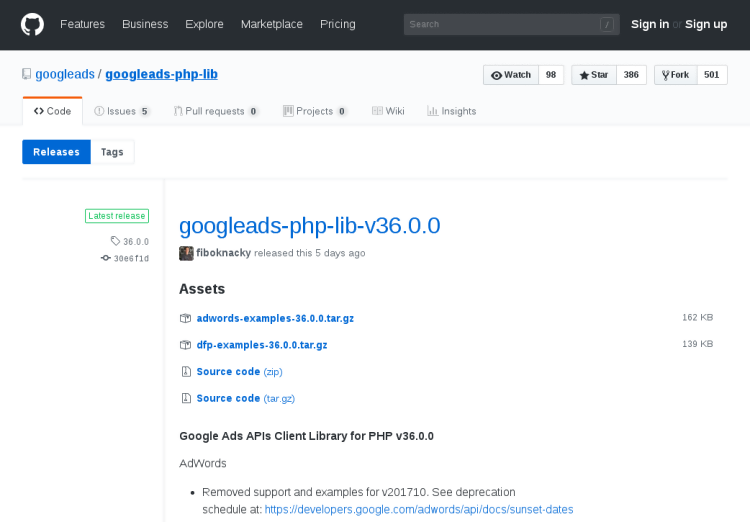750x522 pixels.
Task: Switch to the Issues tab
Action: [x=121, y=111]
